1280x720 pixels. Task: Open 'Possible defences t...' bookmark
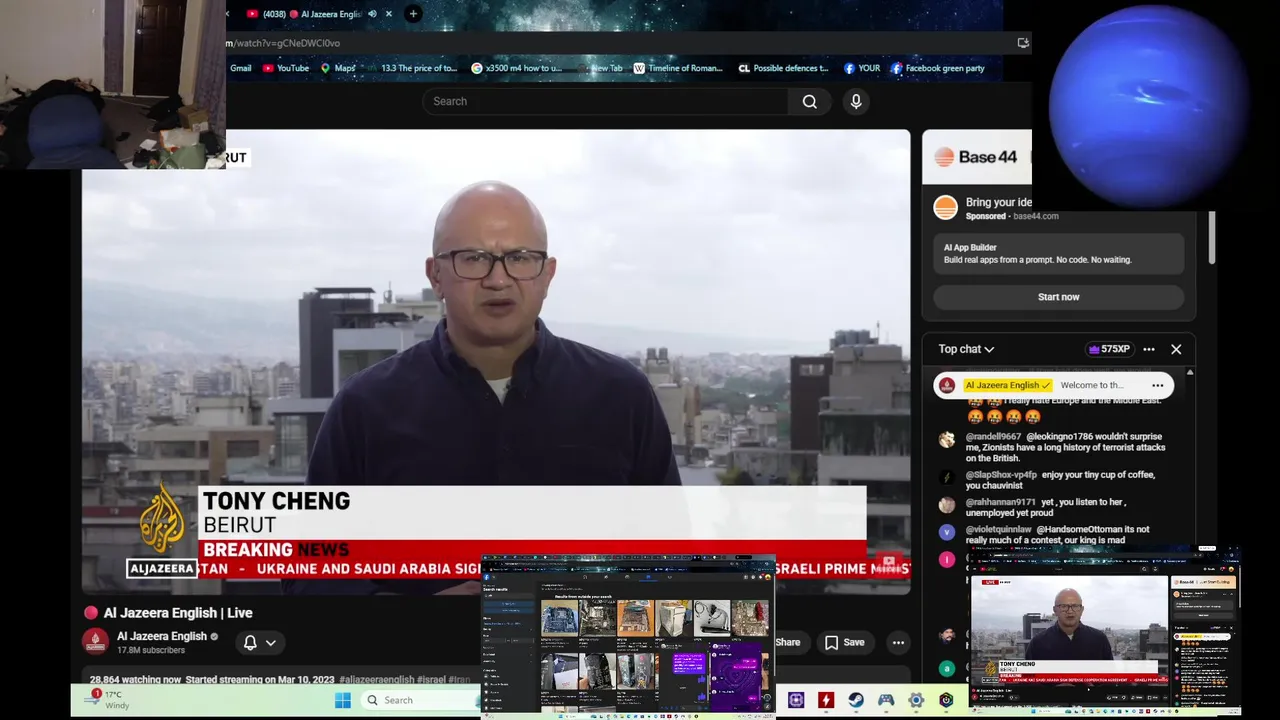point(784,68)
